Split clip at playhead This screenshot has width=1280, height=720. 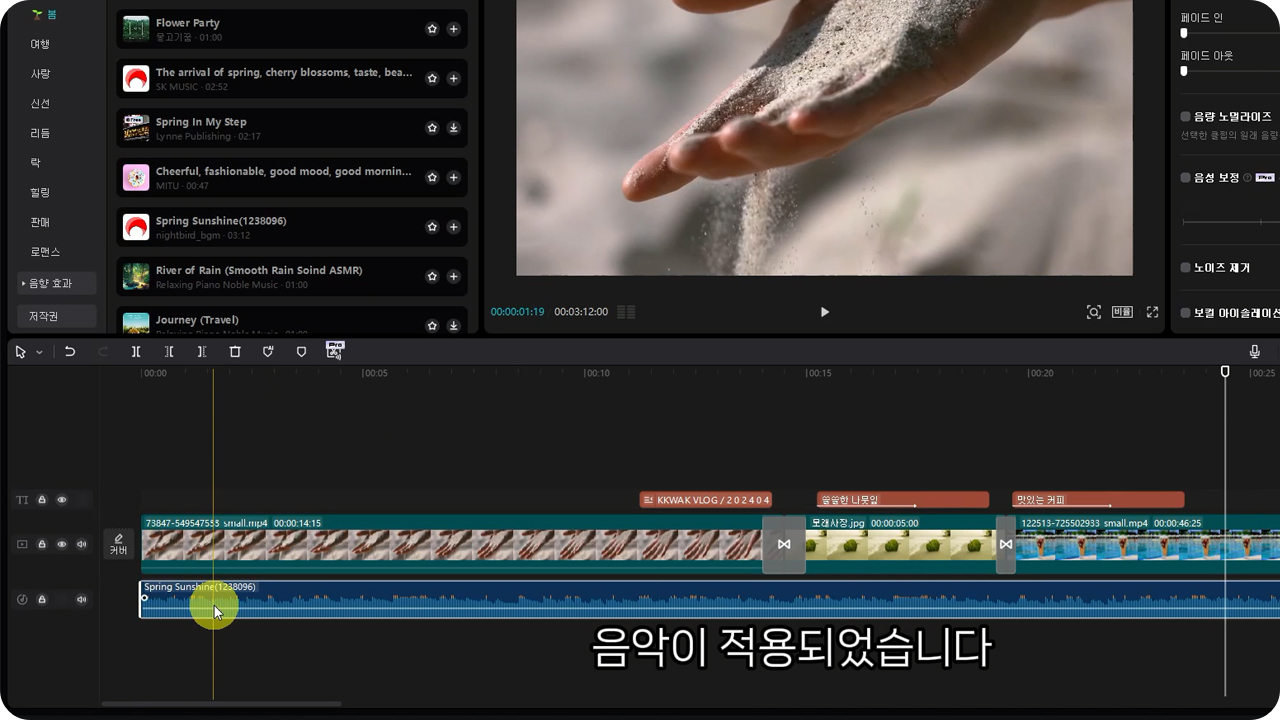click(x=136, y=351)
